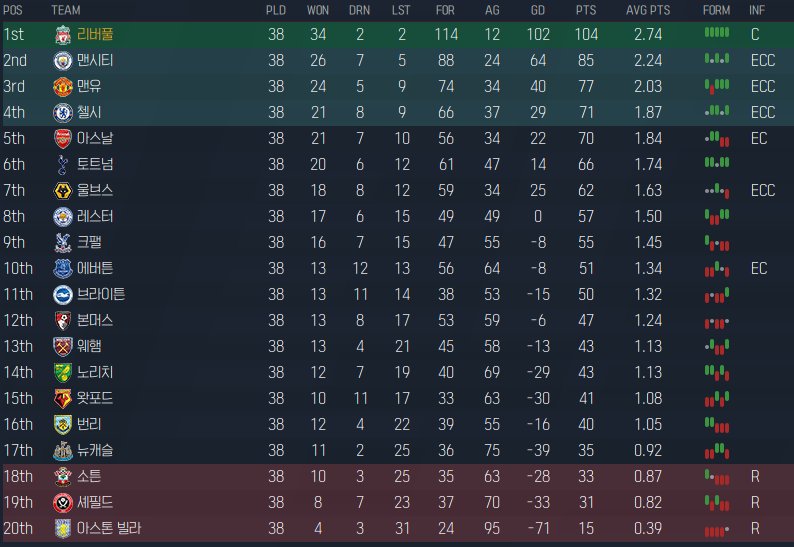Screen dimensions: 794x547
Task: Click the Manchester City crest icon
Action: [x=63, y=61]
